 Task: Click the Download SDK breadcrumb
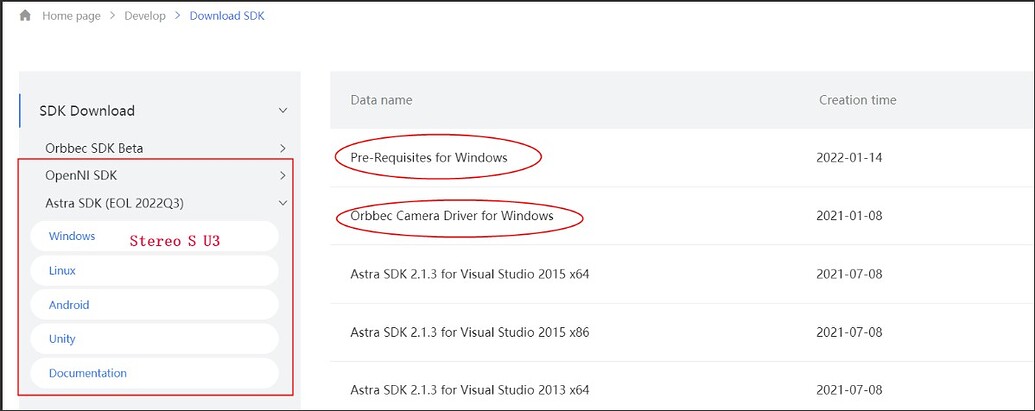pos(227,16)
